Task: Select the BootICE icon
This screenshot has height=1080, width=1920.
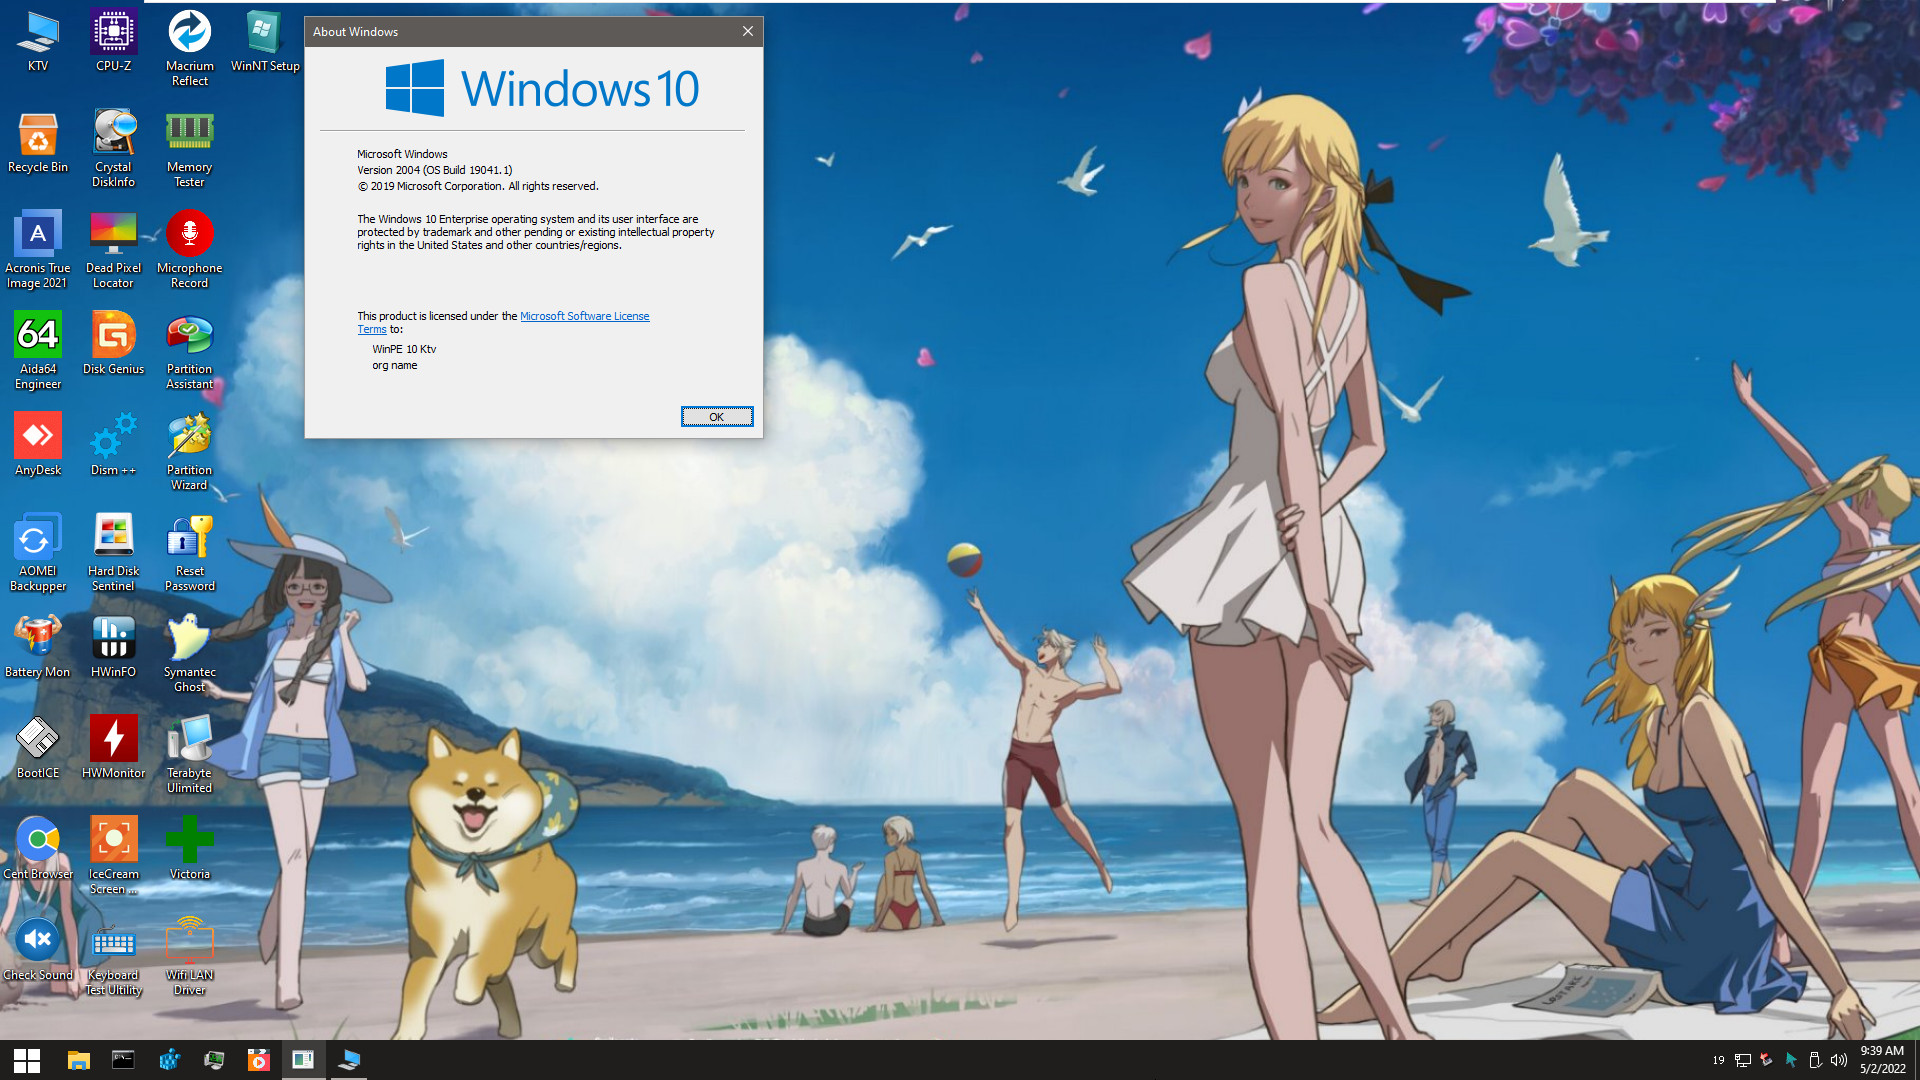Action: (x=38, y=748)
